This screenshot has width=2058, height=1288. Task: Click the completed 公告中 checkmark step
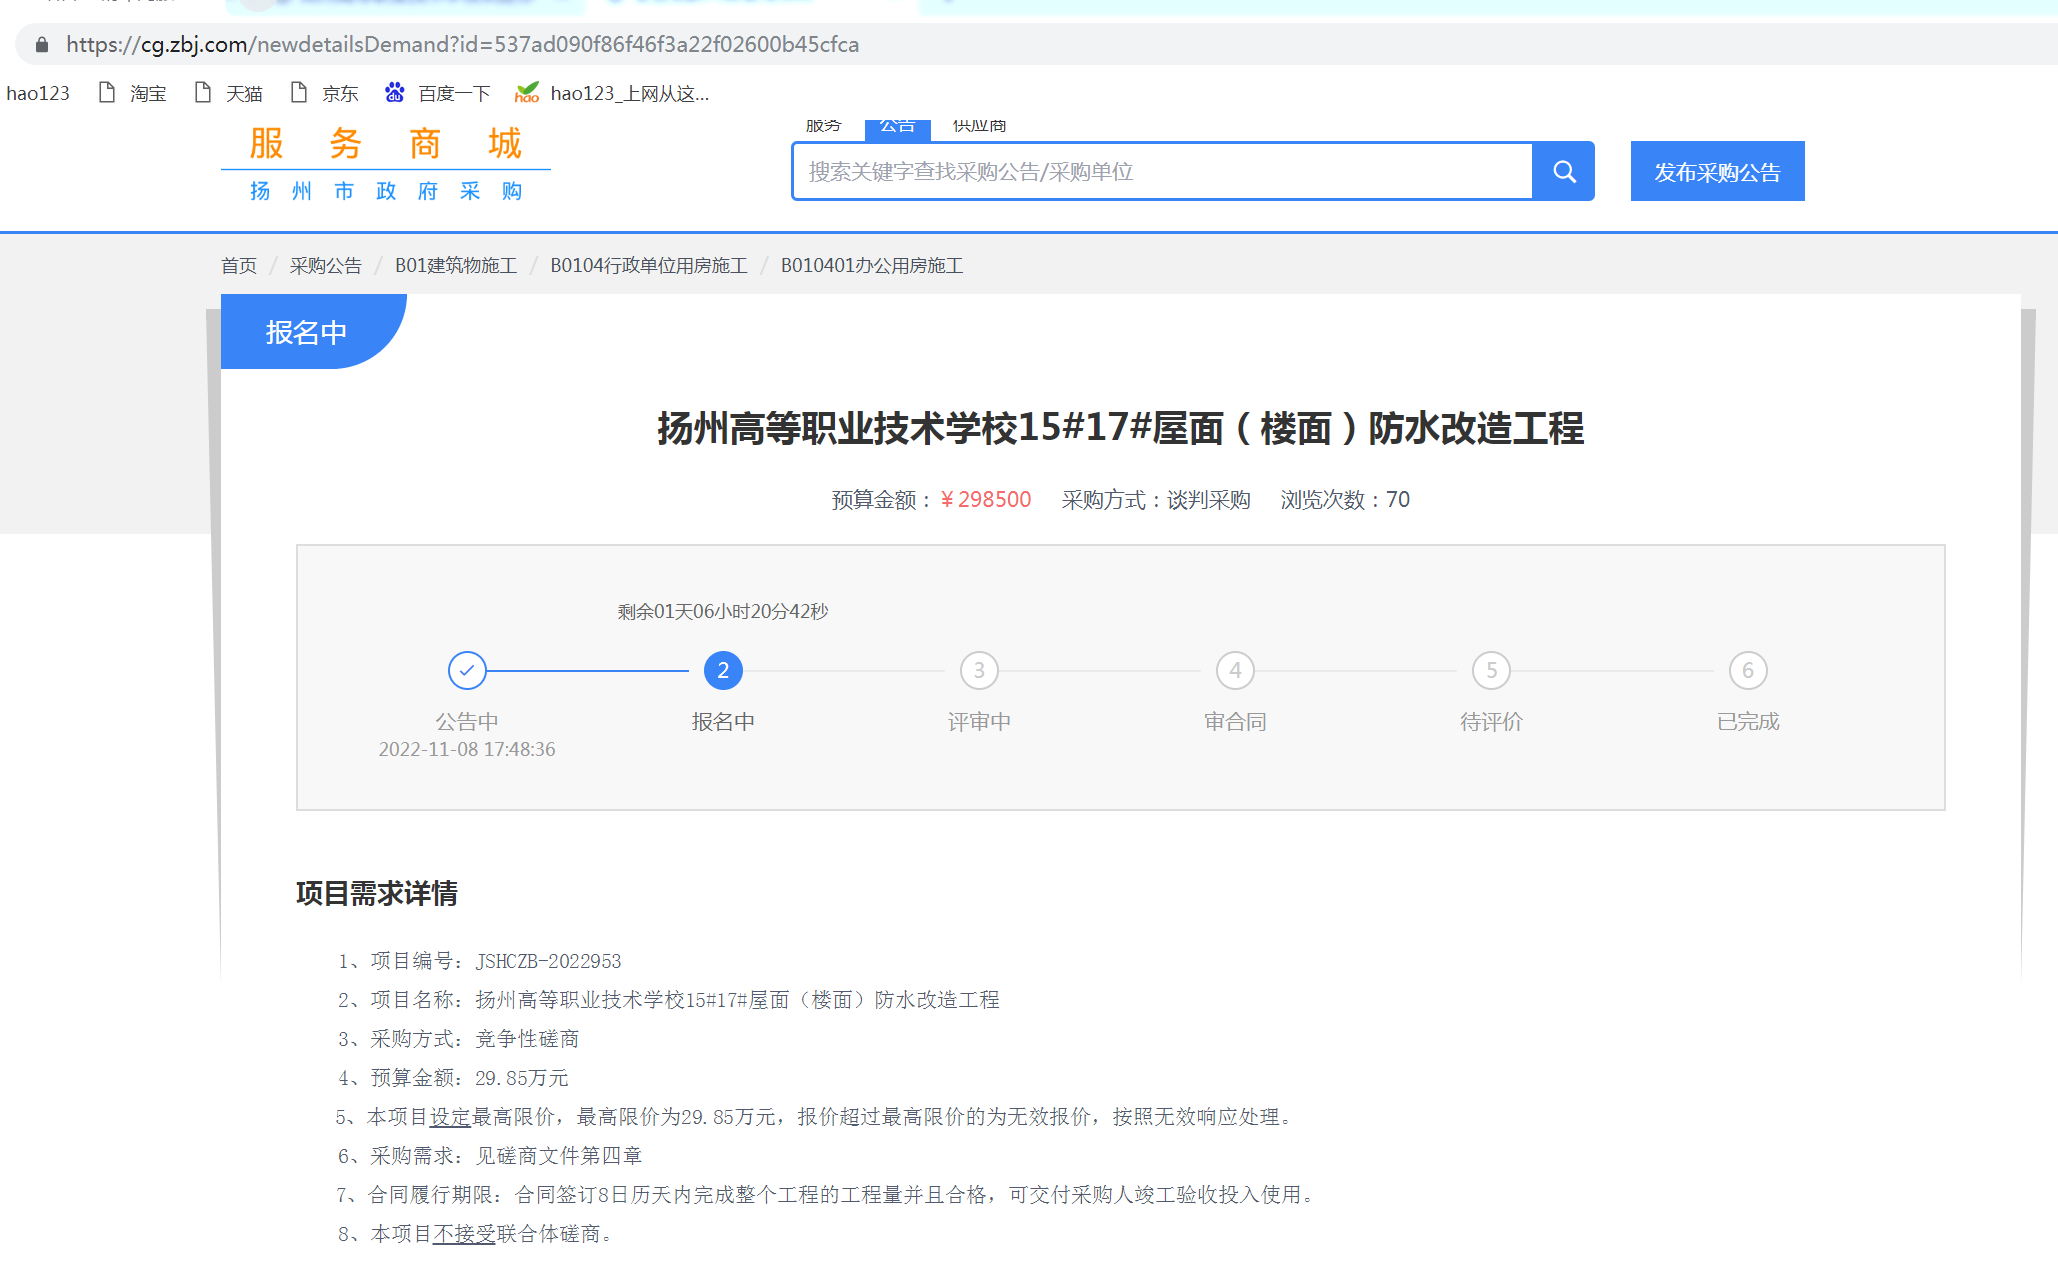pyautogui.click(x=467, y=671)
